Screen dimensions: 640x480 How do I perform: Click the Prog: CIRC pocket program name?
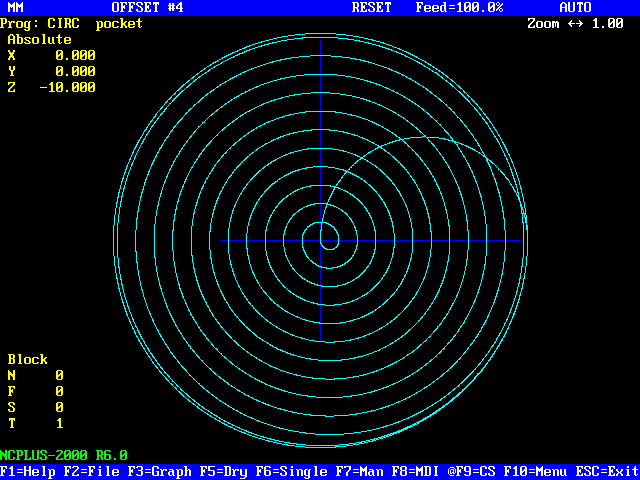click(71, 24)
